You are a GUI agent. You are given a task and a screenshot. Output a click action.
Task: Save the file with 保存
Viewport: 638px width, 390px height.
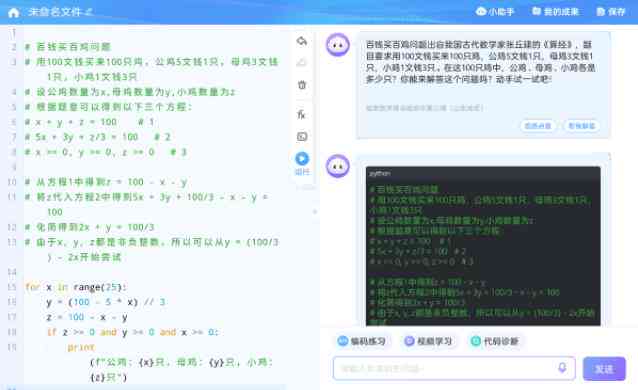point(611,11)
